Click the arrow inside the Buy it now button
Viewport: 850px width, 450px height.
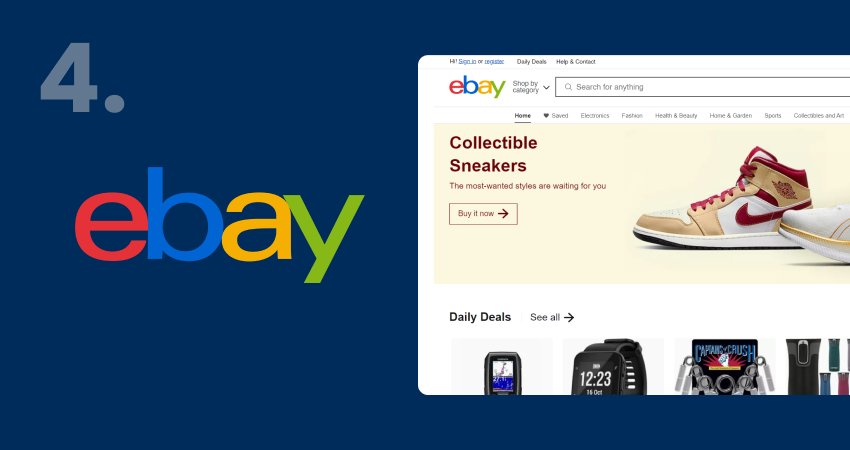click(x=503, y=214)
